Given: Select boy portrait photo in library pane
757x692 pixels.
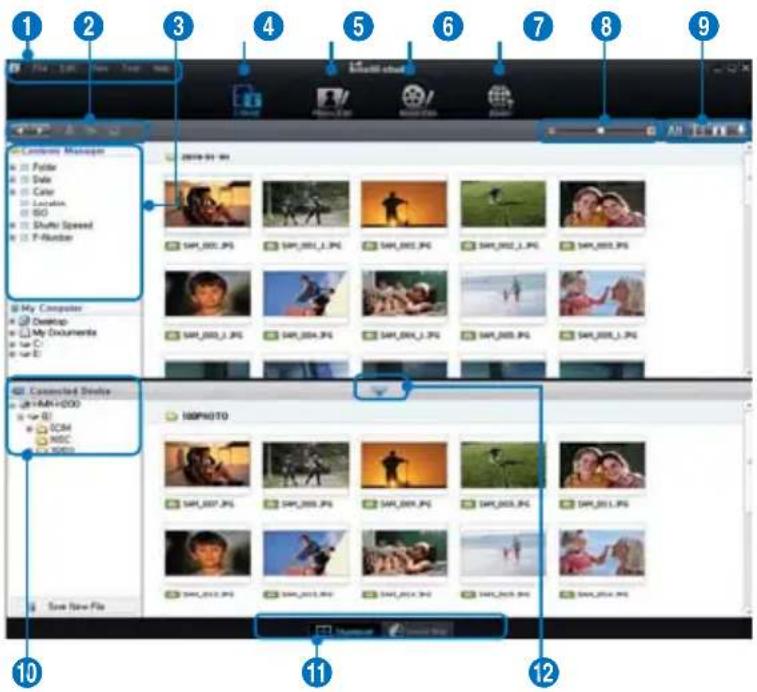Looking at the screenshot, I should (208, 294).
